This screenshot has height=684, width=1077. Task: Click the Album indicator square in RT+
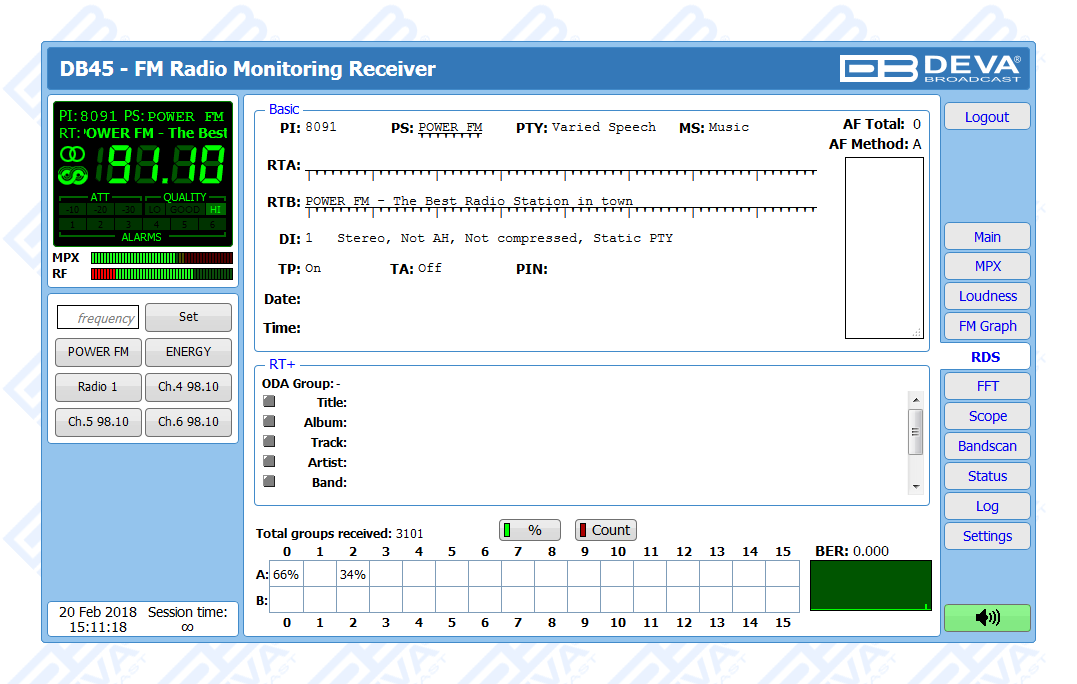[269, 422]
